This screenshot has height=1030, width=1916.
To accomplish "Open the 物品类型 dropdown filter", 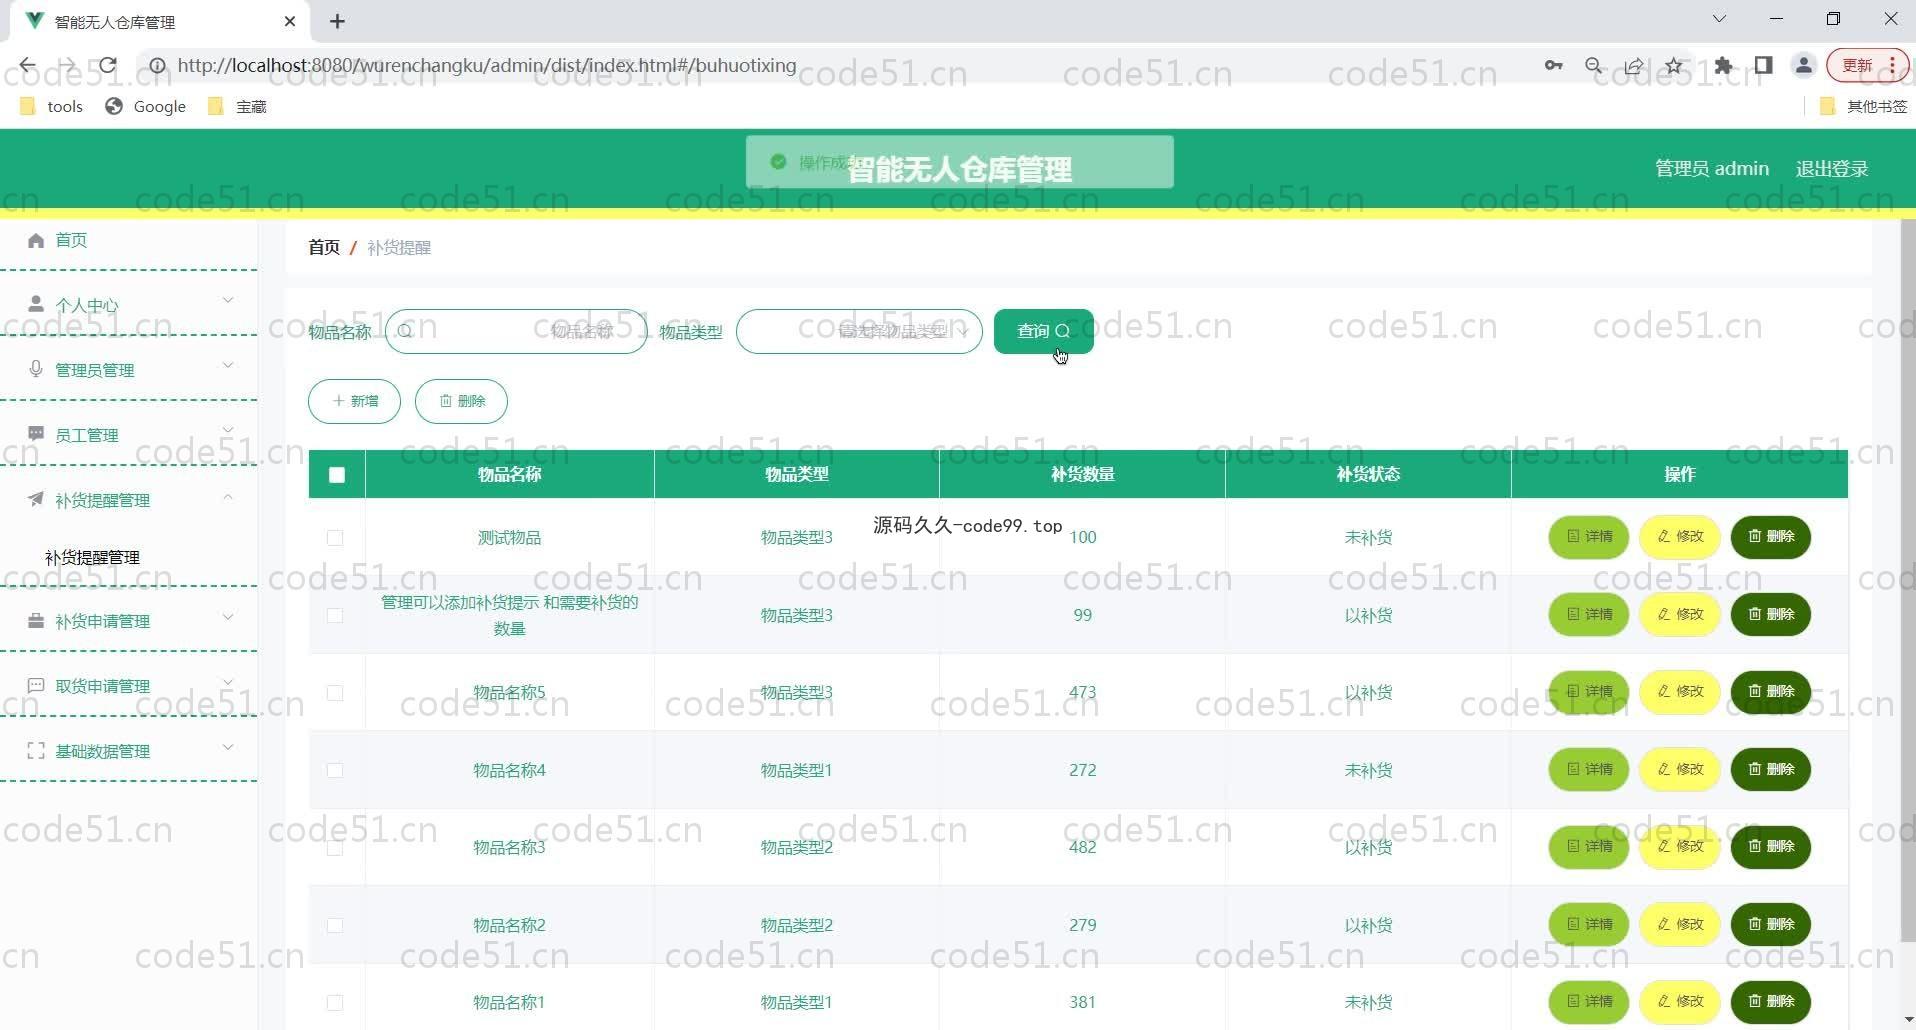I will pyautogui.click(x=859, y=331).
